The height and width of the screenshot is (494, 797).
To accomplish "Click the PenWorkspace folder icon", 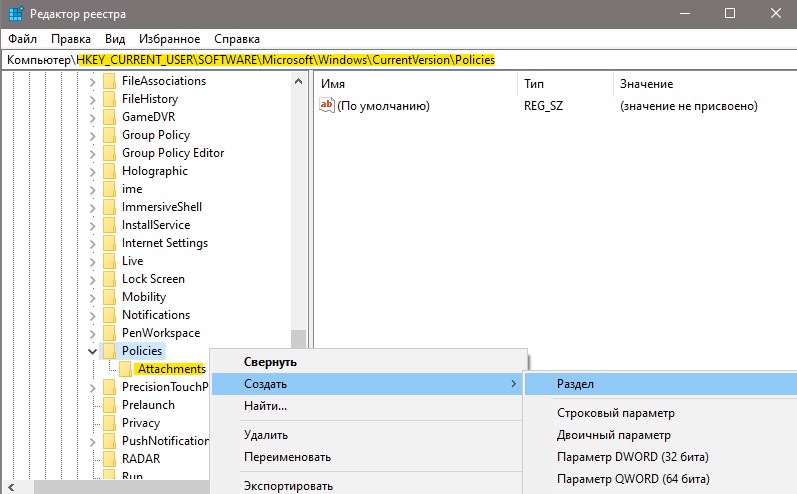I will [x=109, y=333].
